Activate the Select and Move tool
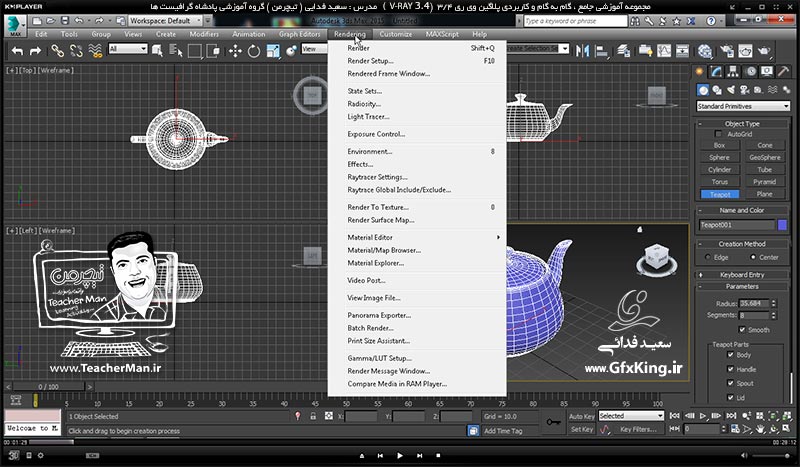This screenshot has width=800, height=467. (x=235, y=51)
